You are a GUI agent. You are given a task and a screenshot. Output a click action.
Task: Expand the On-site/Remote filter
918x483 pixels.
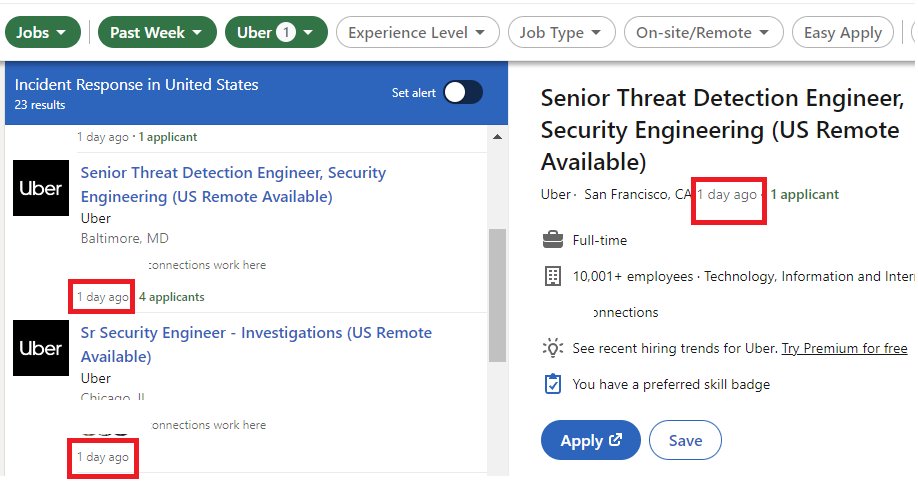tap(703, 32)
